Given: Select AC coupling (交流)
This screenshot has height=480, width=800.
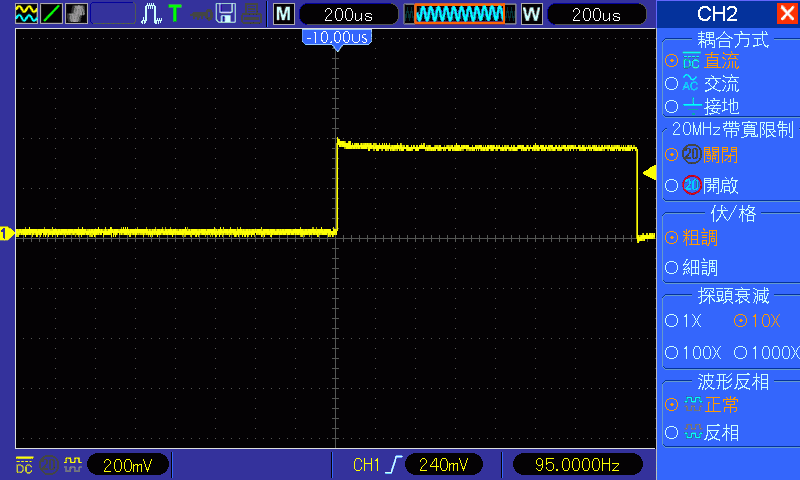Looking at the screenshot, I should 703,83.
